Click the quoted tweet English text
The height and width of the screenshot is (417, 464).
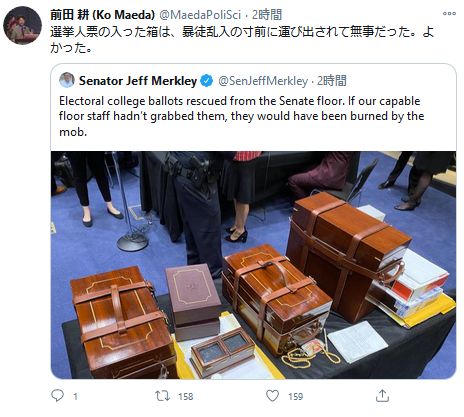click(241, 116)
